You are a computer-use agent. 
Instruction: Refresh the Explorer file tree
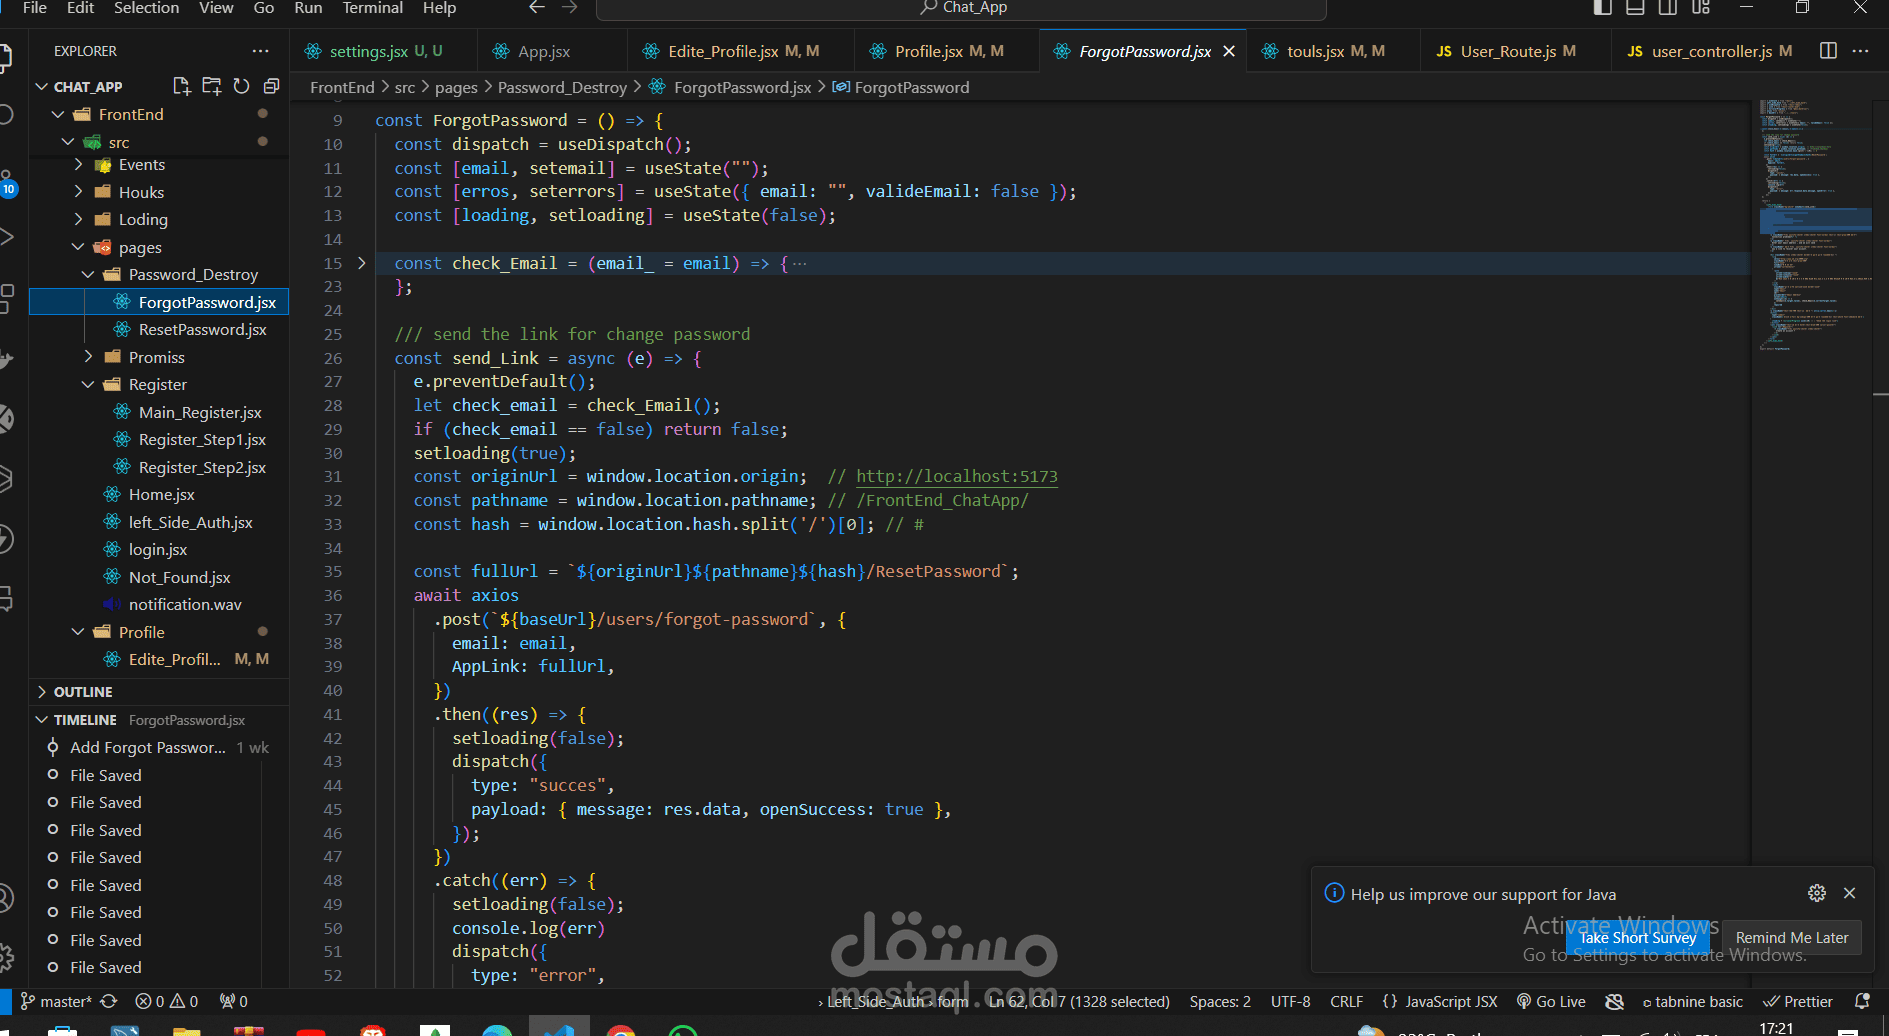241,86
